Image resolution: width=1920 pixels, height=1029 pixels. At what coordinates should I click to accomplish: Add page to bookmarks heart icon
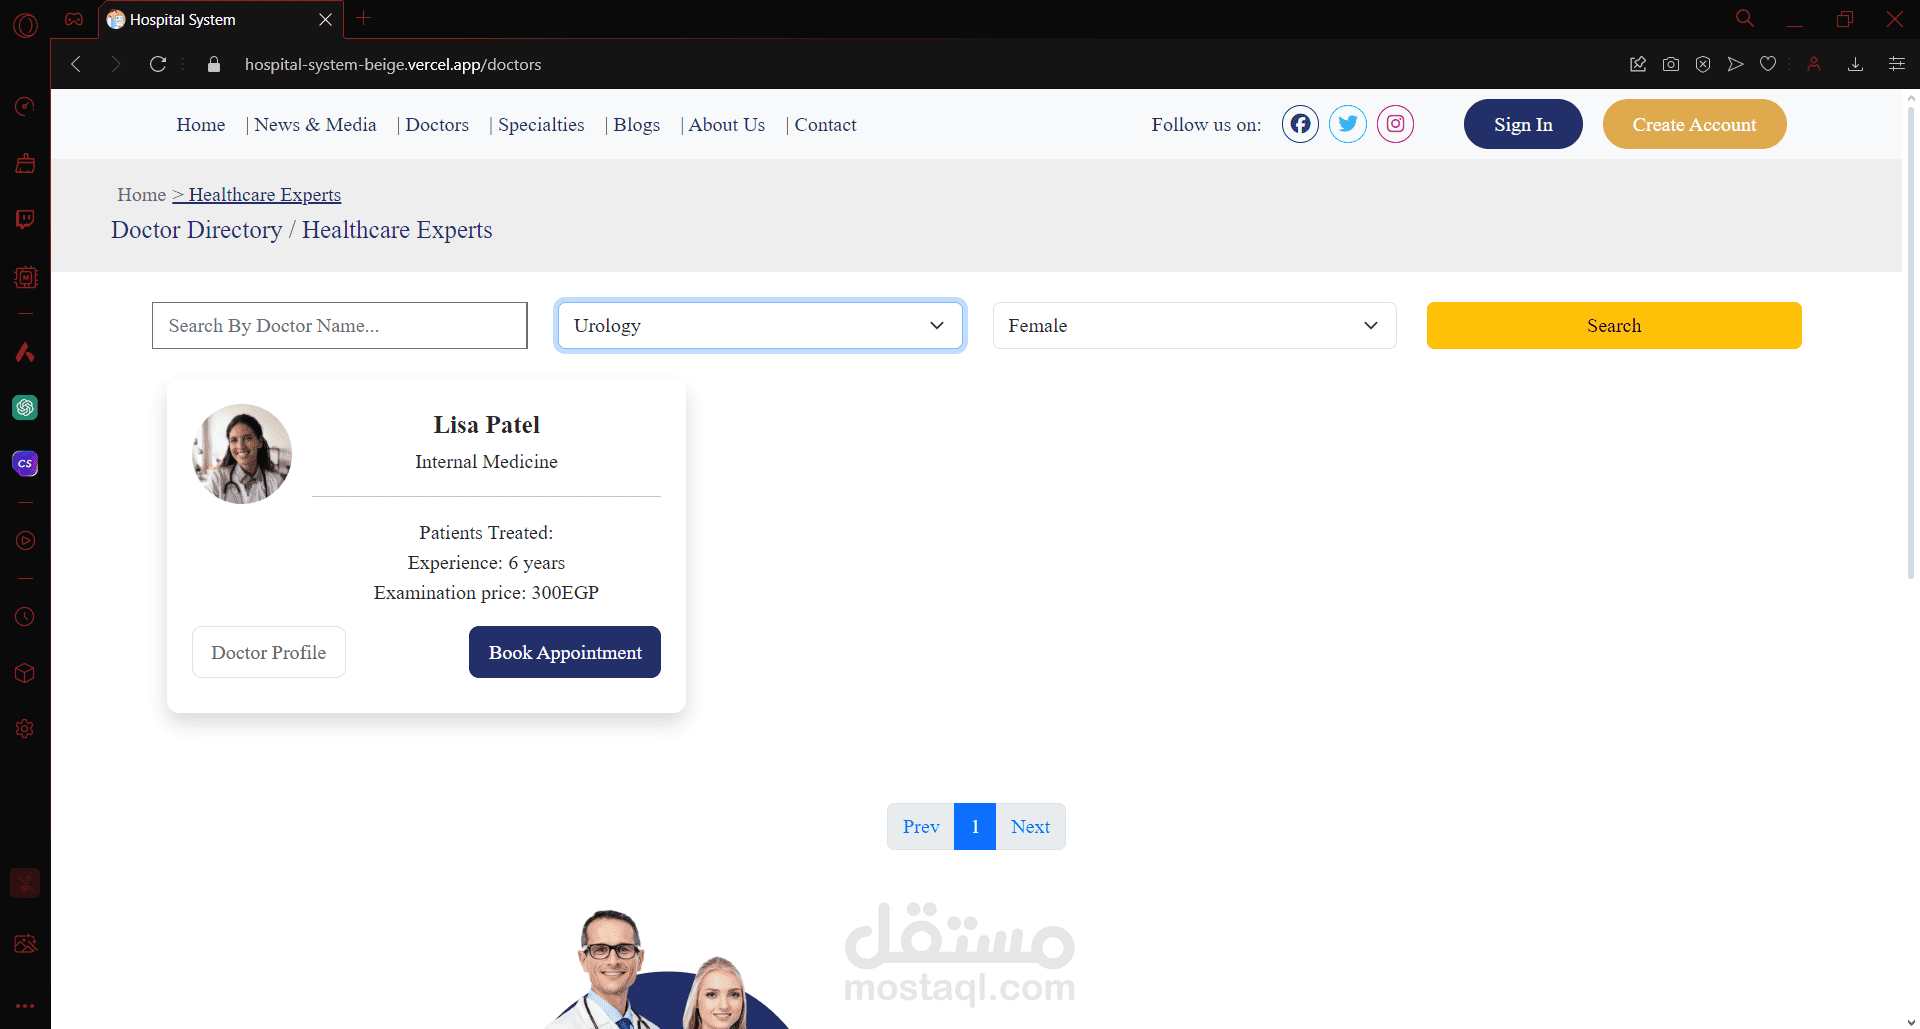click(1768, 64)
